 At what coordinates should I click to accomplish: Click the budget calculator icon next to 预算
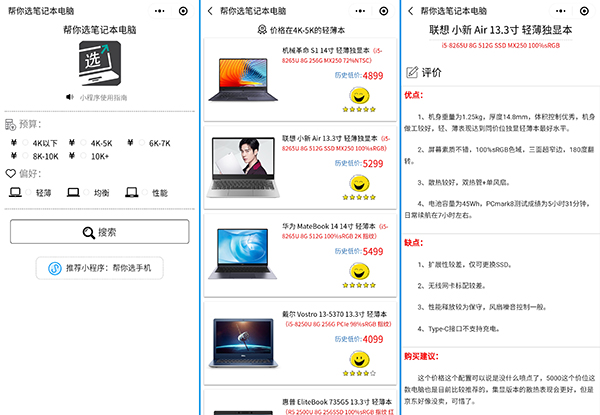click(10, 124)
